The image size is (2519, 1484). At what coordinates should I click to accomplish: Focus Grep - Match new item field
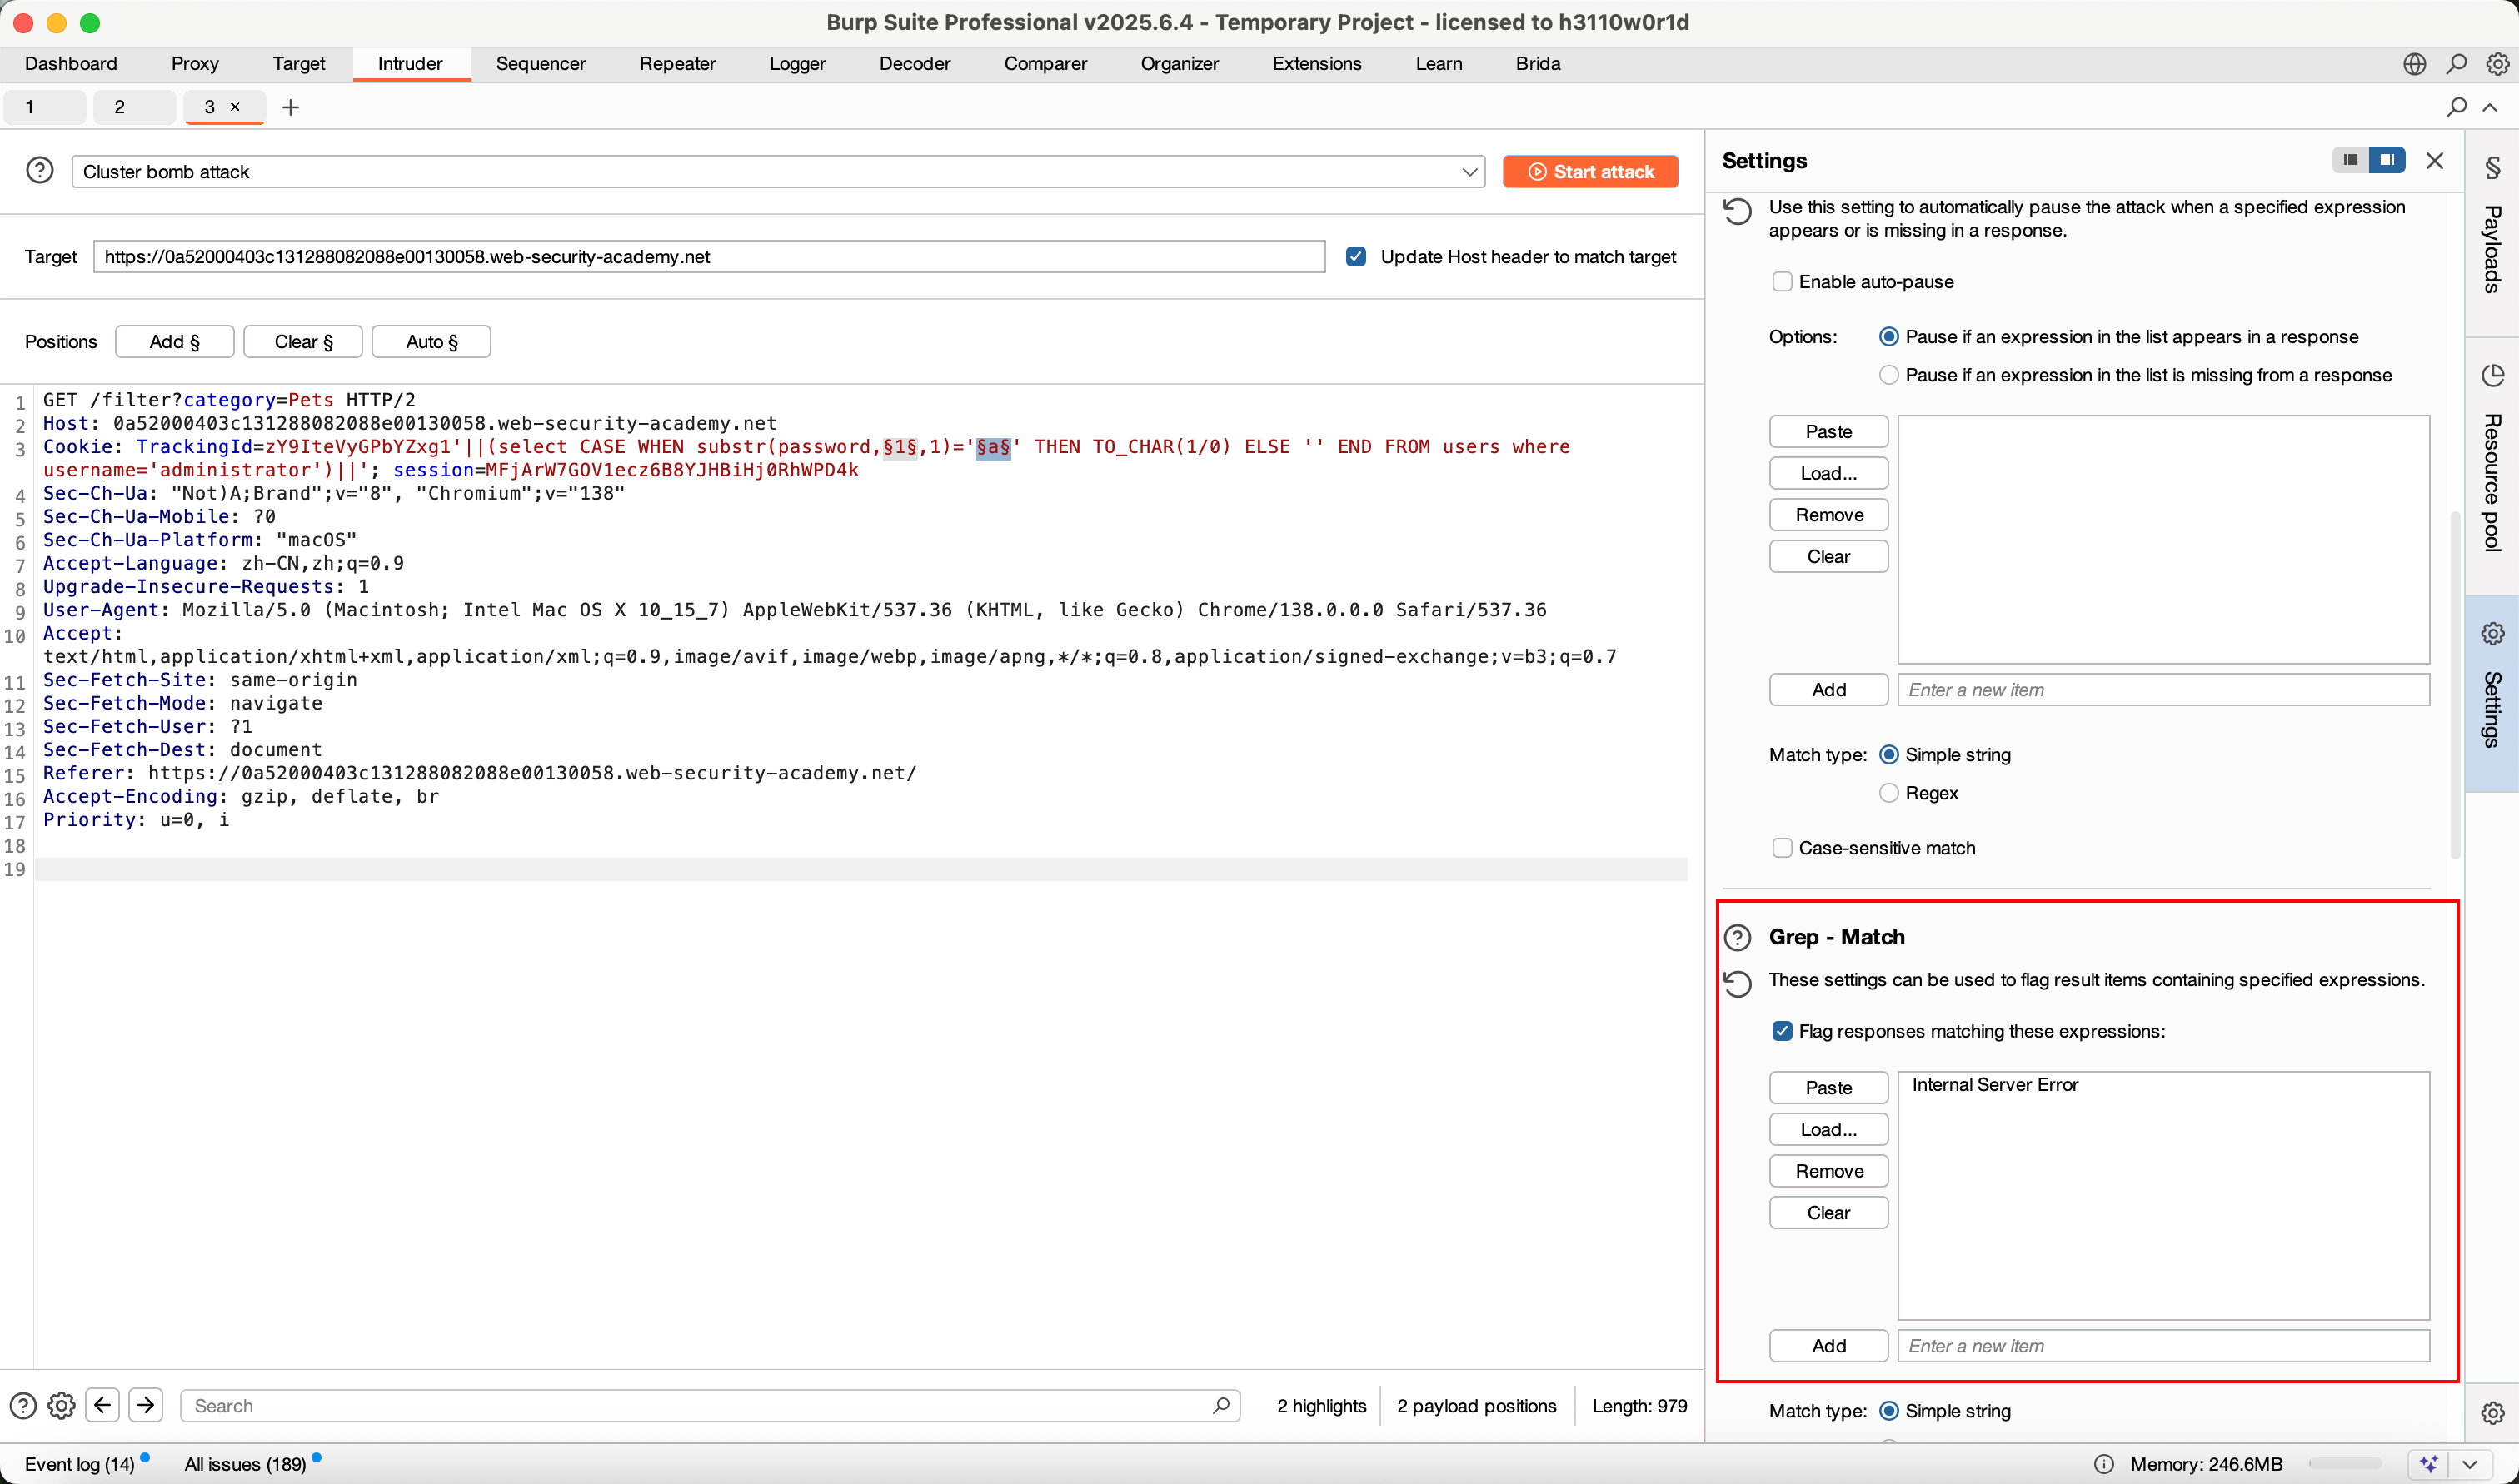(x=2163, y=1346)
